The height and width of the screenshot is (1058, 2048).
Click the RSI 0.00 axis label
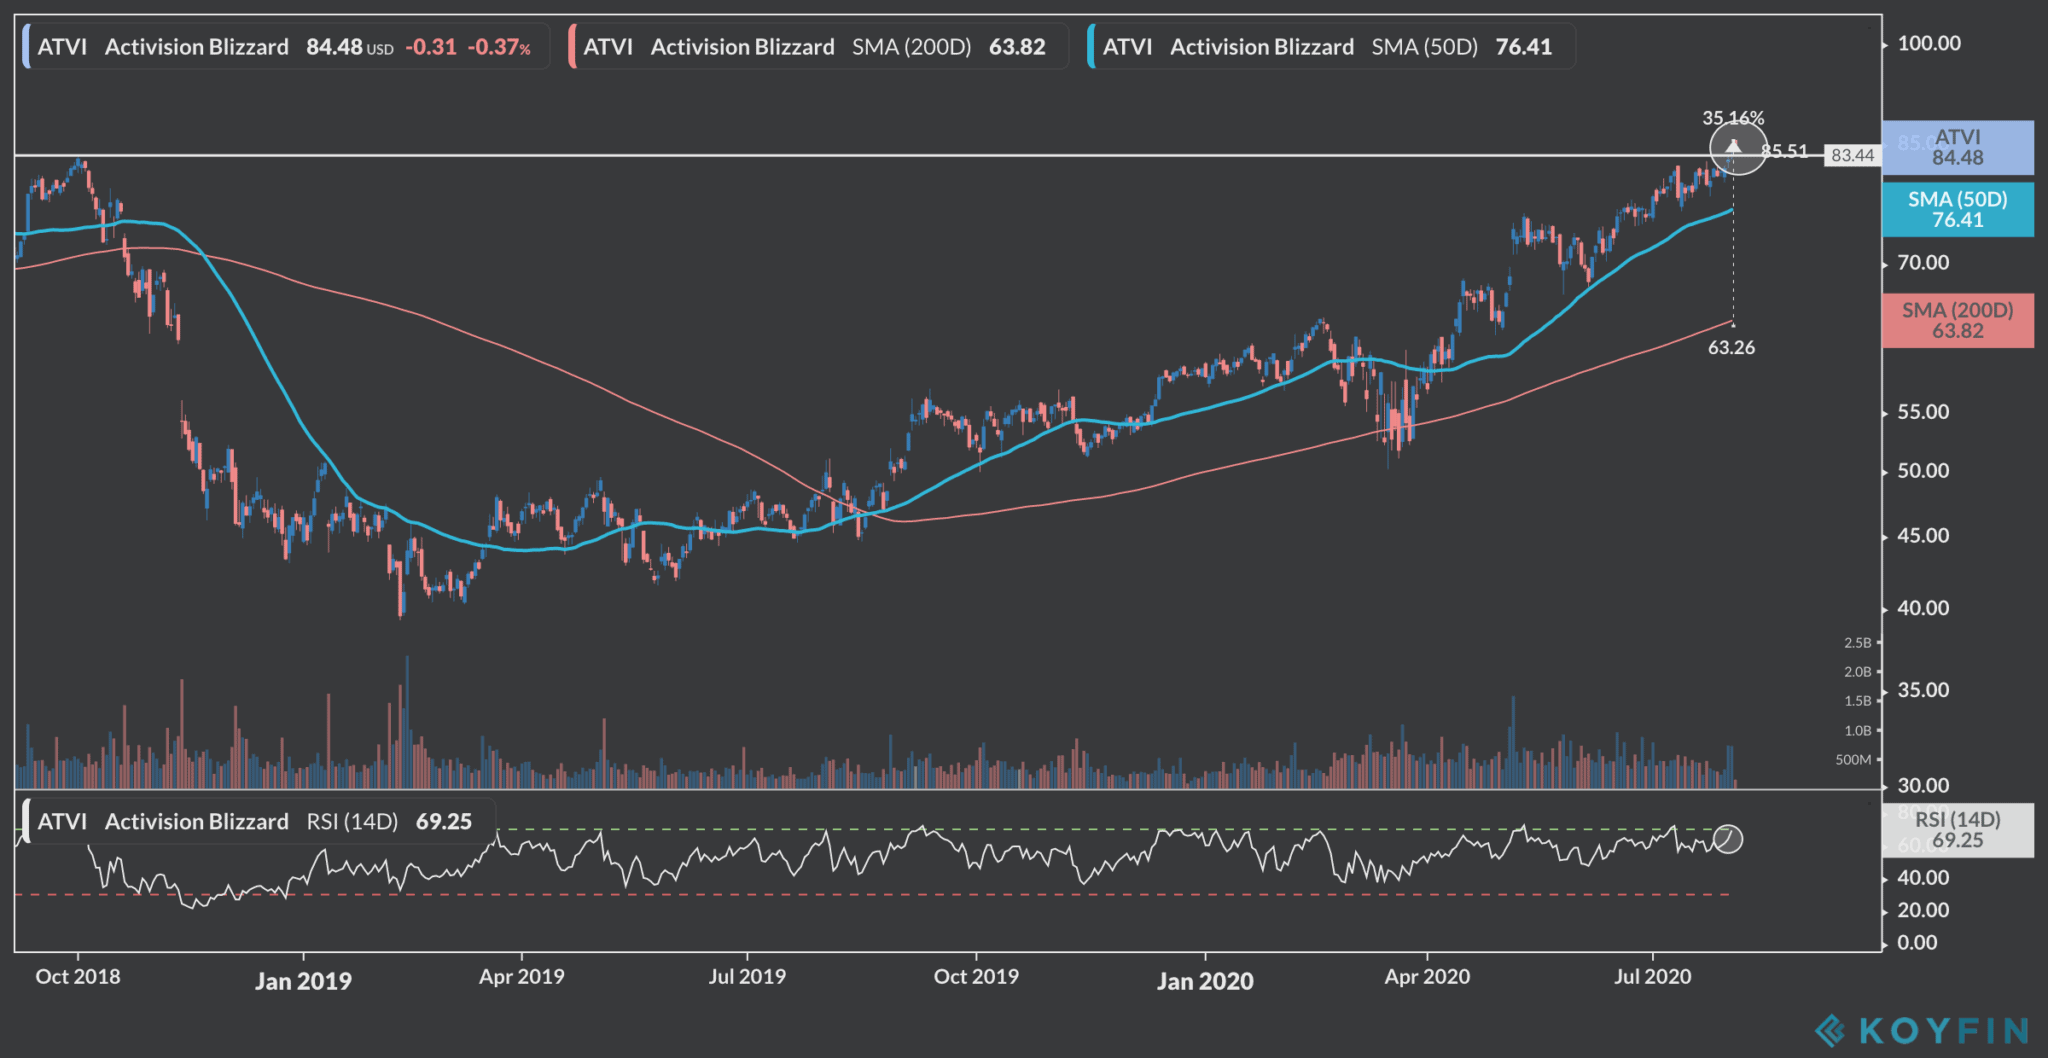coord(1917,943)
